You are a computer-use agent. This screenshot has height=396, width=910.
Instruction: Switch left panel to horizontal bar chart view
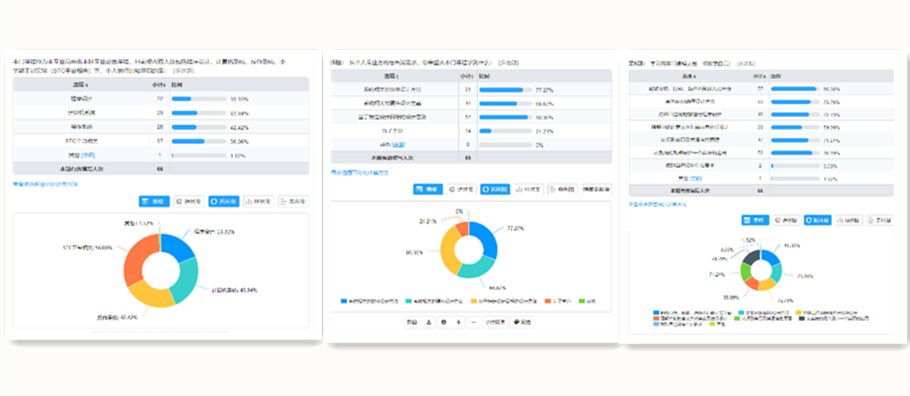(294, 201)
